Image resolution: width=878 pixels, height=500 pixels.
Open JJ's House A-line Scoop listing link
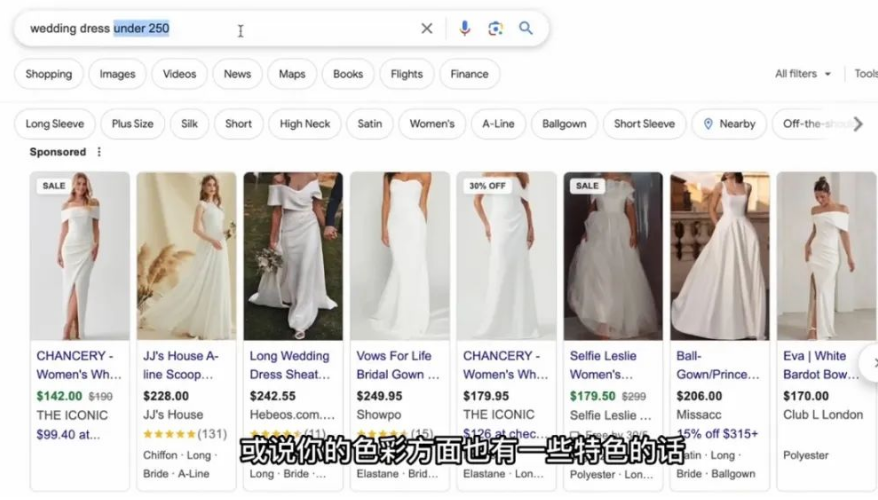pyautogui.click(x=180, y=365)
